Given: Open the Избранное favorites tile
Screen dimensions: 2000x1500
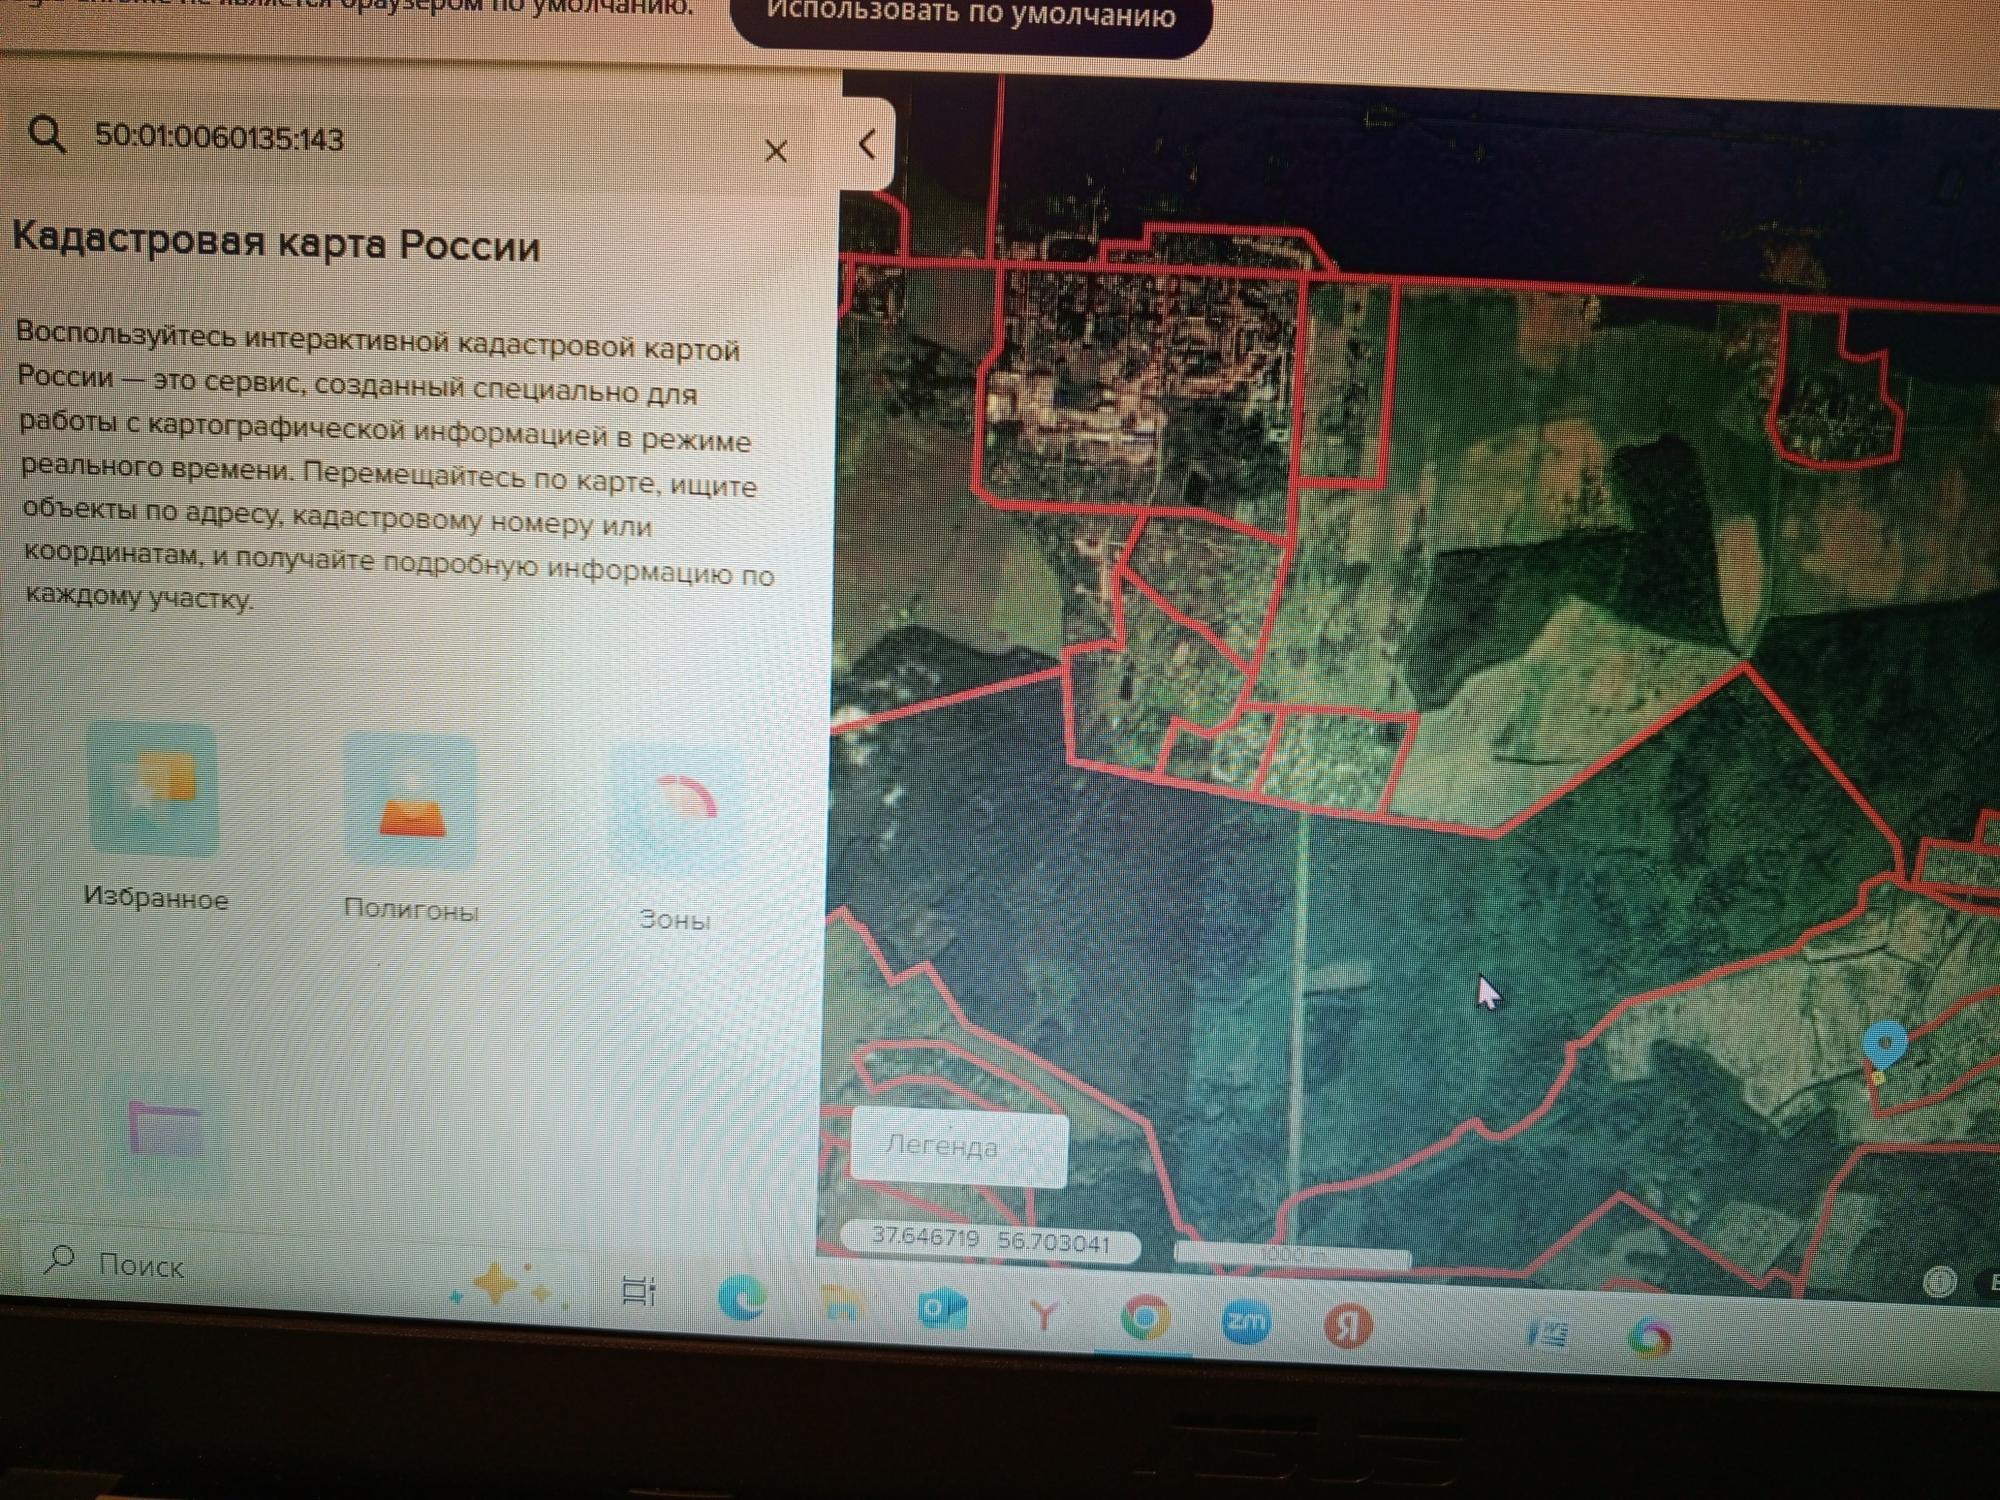Looking at the screenshot, I should (x=153, y=789).
